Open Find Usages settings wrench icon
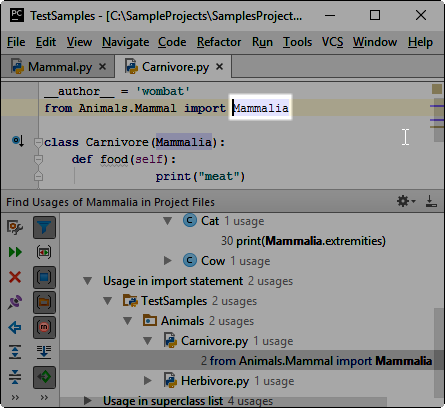Viewport: 445px width, 408px height. [15, 227]
